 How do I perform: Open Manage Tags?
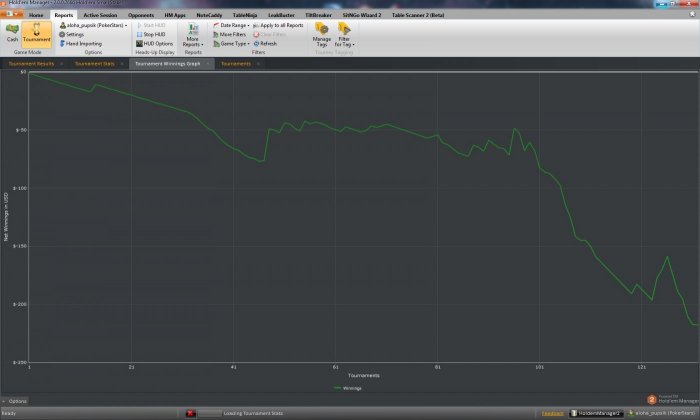[321, 36]
